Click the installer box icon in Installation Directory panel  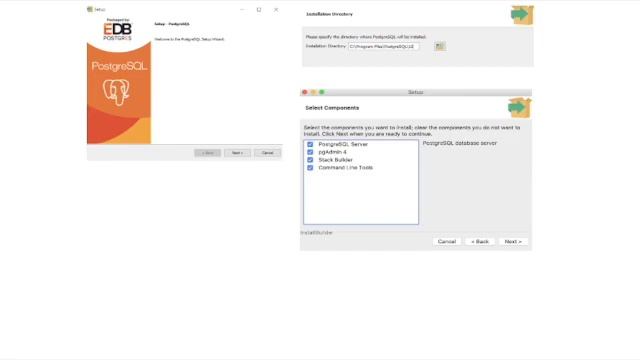[x=522, y=15]
